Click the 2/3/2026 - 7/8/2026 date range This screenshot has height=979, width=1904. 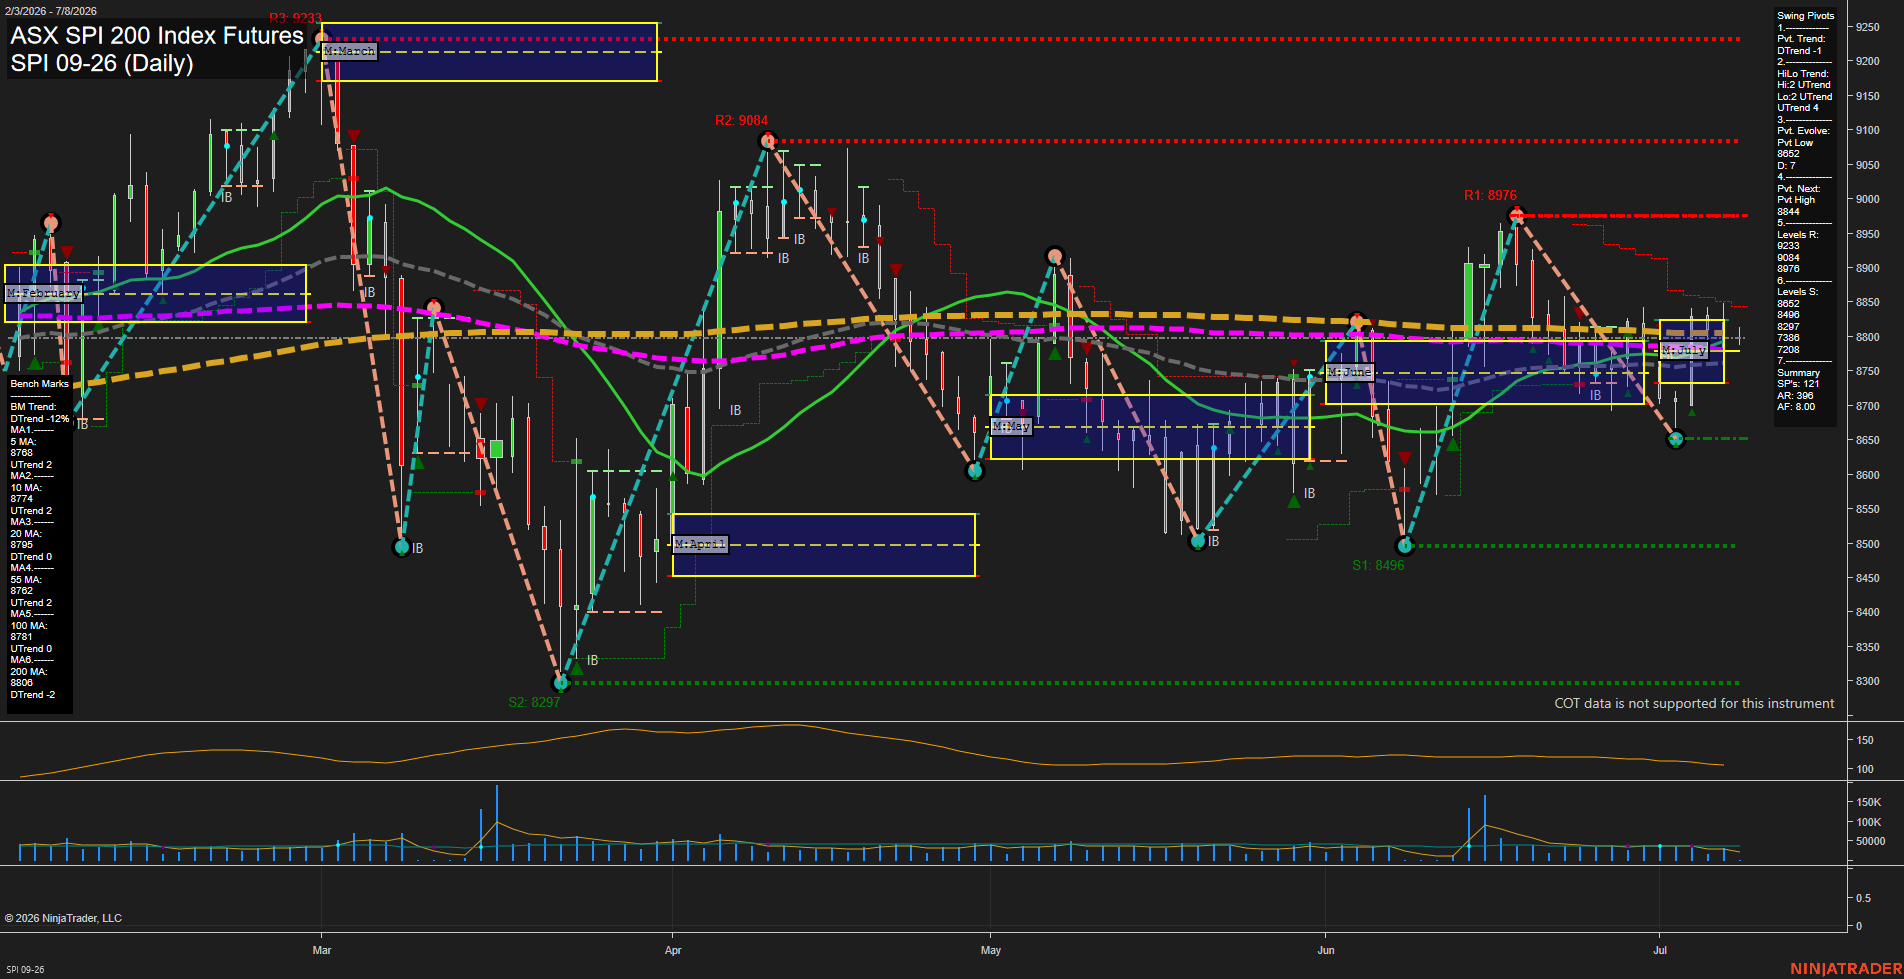point(50,11)
